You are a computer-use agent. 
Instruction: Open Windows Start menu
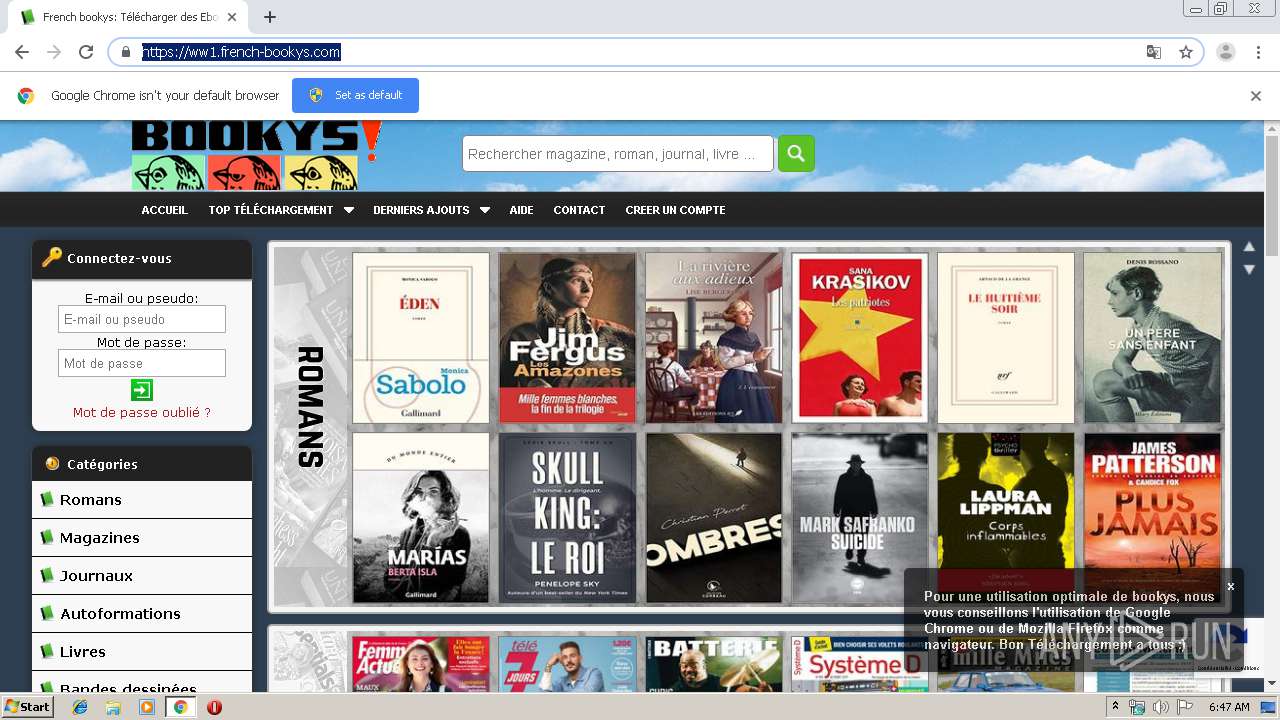tap(27, 707)
